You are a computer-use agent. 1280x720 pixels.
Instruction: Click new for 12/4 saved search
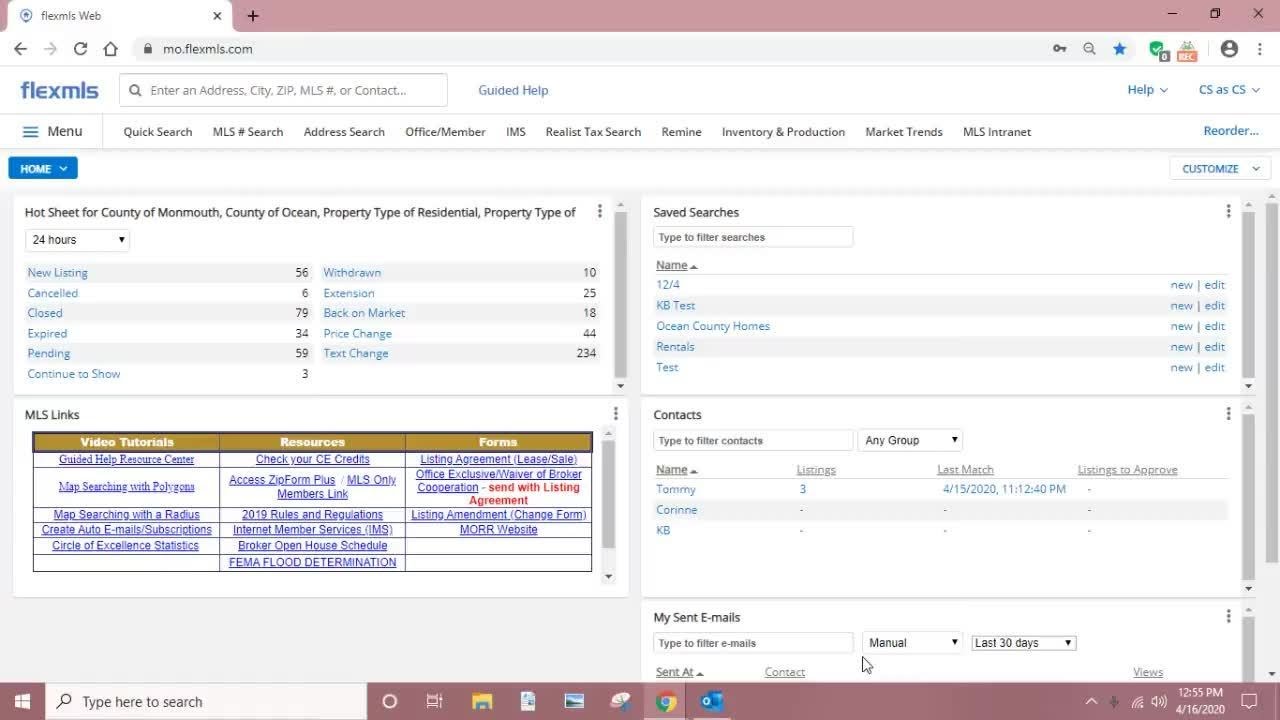point(1181,285)
